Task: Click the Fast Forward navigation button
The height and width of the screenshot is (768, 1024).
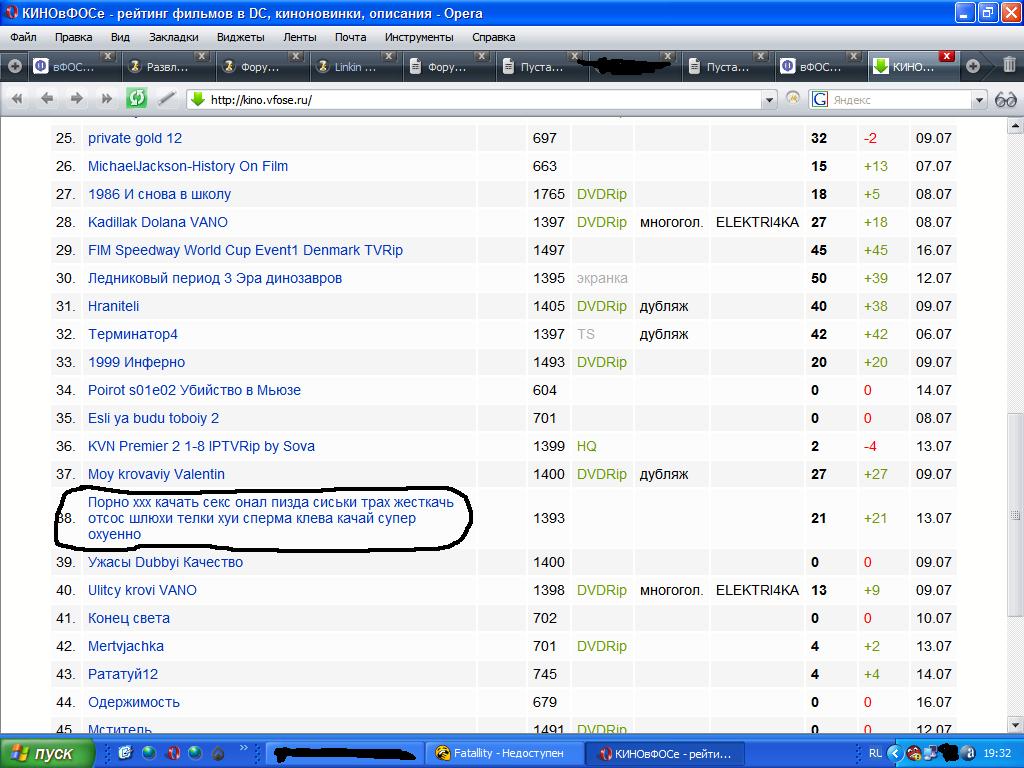Action: (106, 99)
